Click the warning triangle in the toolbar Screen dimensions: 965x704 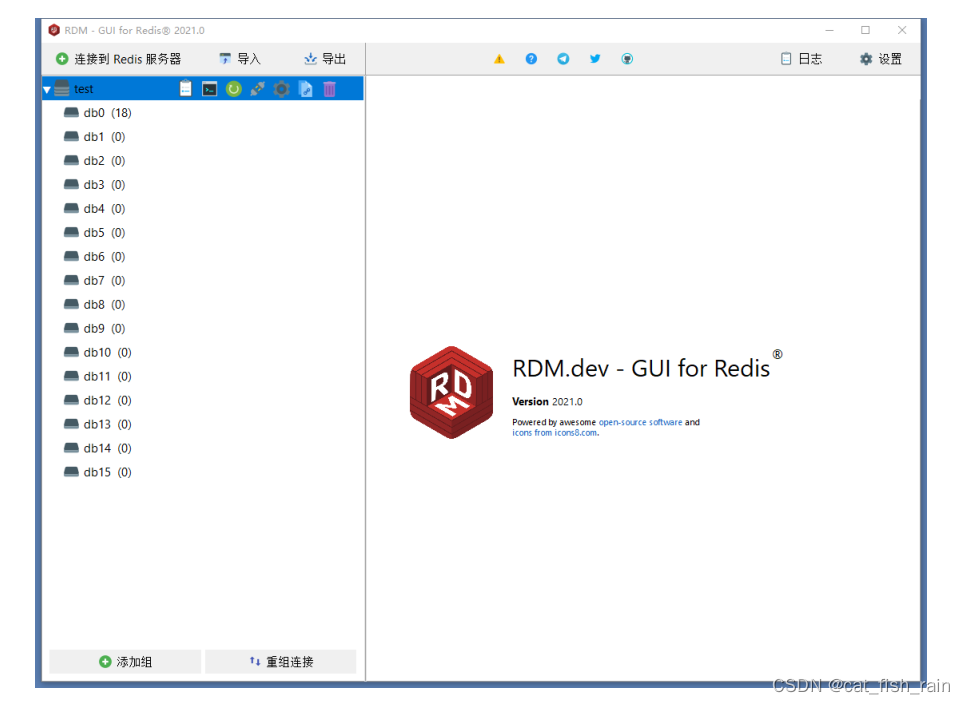pyautogui.click(x=499, y=58)
